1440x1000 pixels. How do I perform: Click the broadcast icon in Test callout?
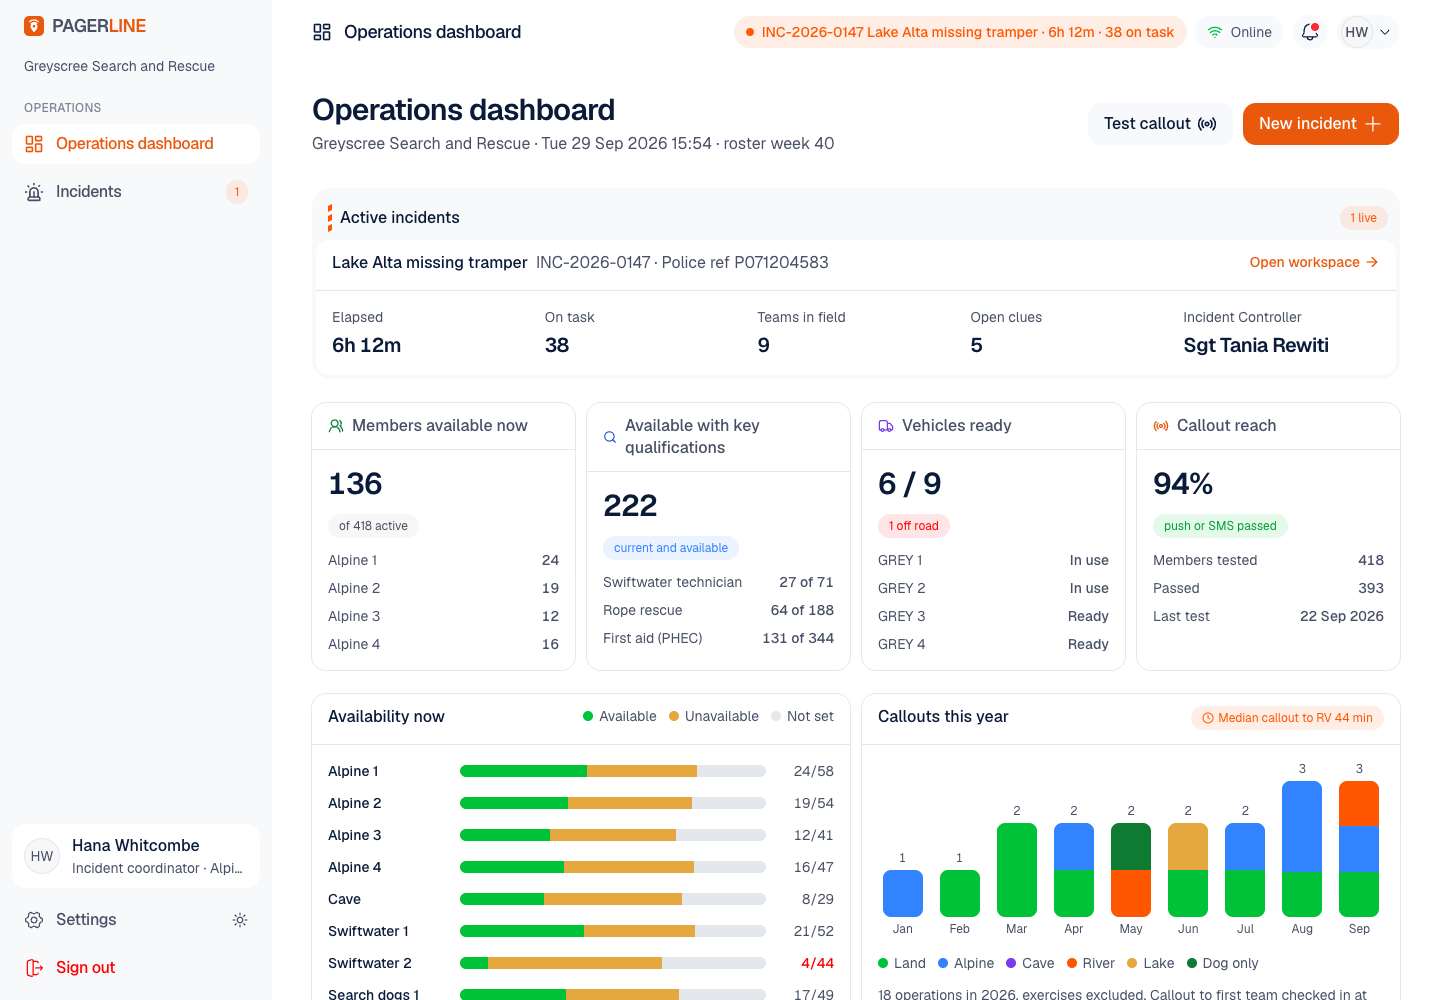click(x=1207, y=124)
